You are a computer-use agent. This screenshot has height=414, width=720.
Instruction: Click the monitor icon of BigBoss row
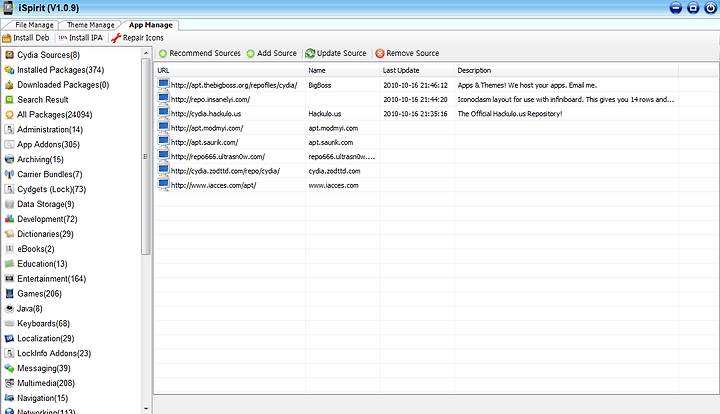pyautogui.click(x=163, y=84)
